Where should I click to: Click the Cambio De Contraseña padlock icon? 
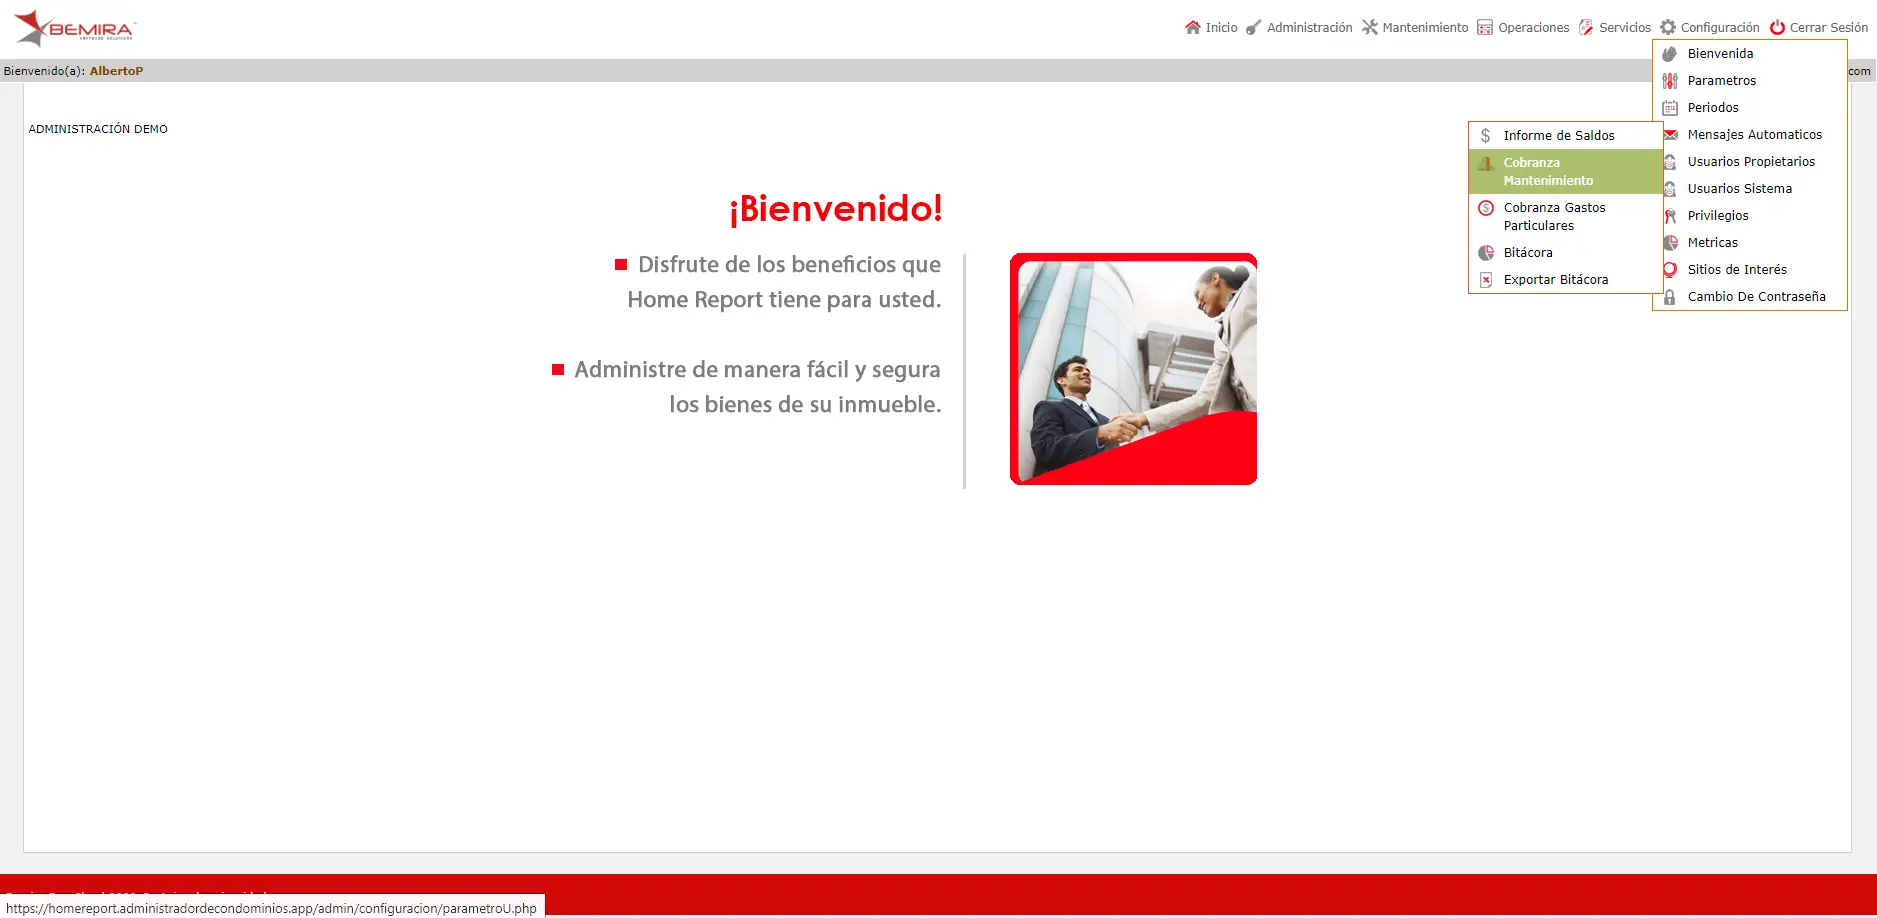tap(1670, 297)
